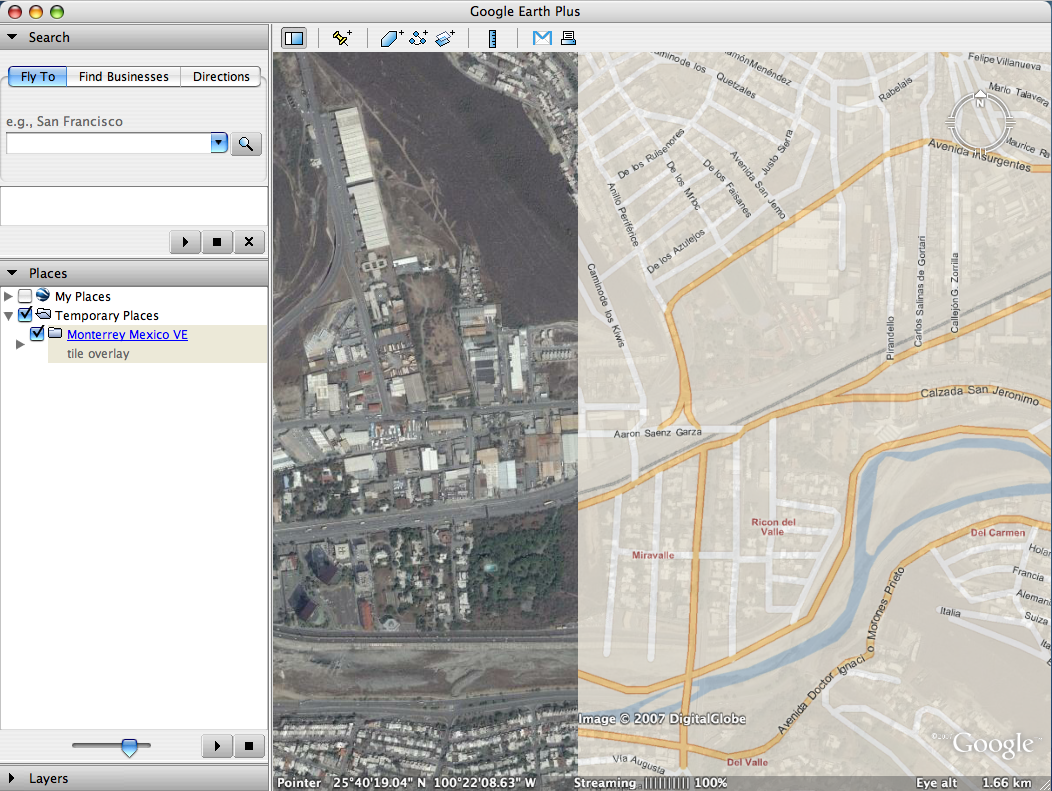Uncheck the Temporary Places checkbox
This screenshot has height=791, width=1052.
point(25,314)
